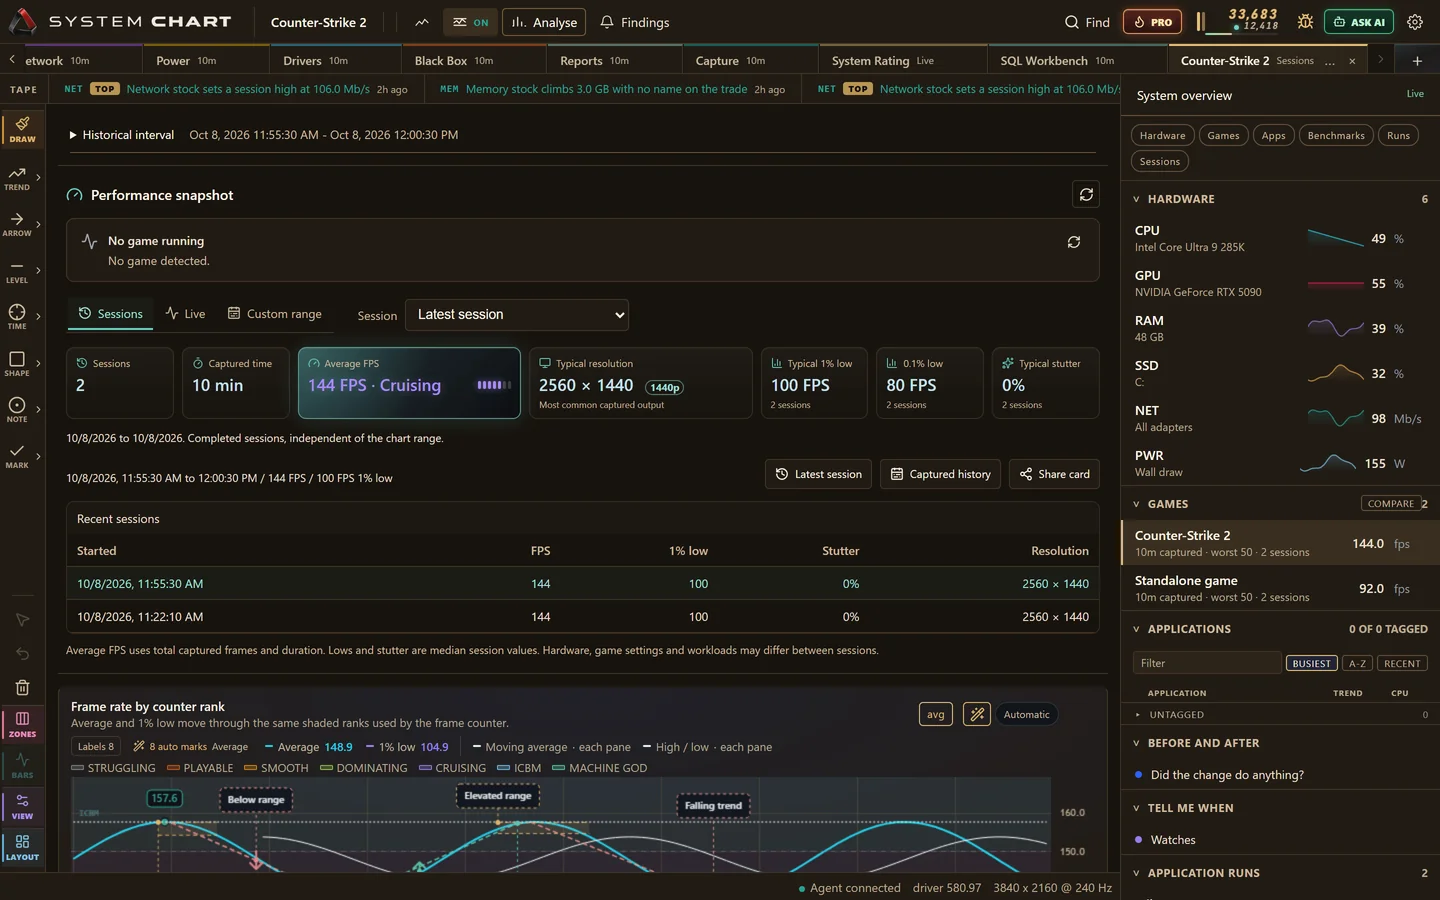The width and height of the screenshot is (1440, 900).
Task: Refresh the No game running status
Action: 1074,242
